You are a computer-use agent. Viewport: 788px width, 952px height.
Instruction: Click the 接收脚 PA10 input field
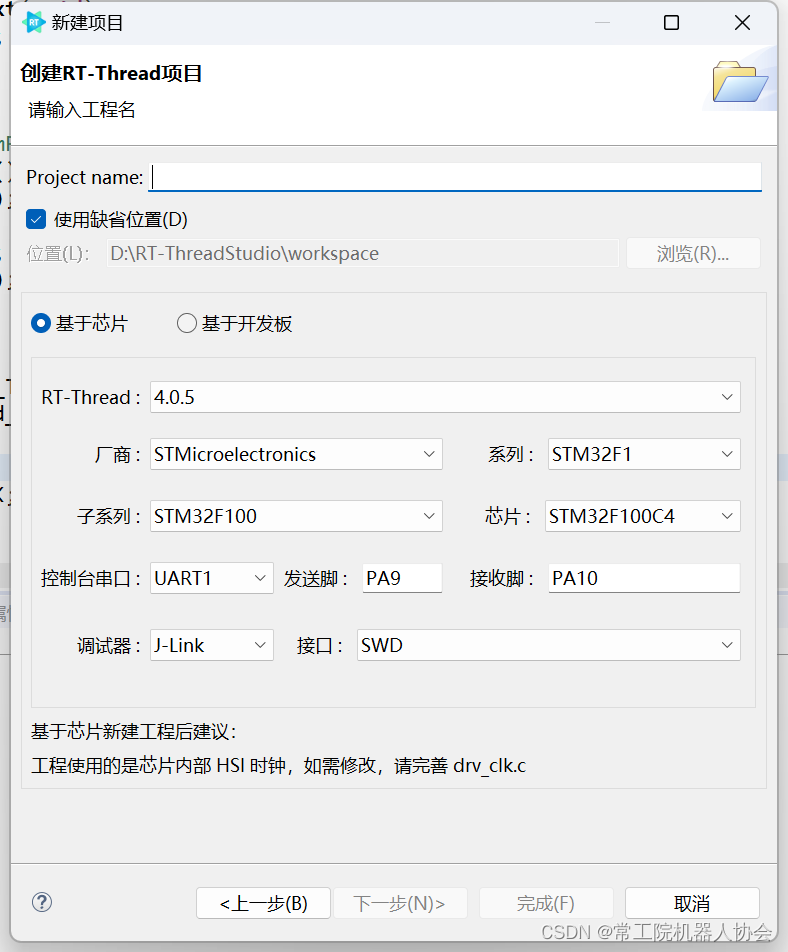coord(644,578)
